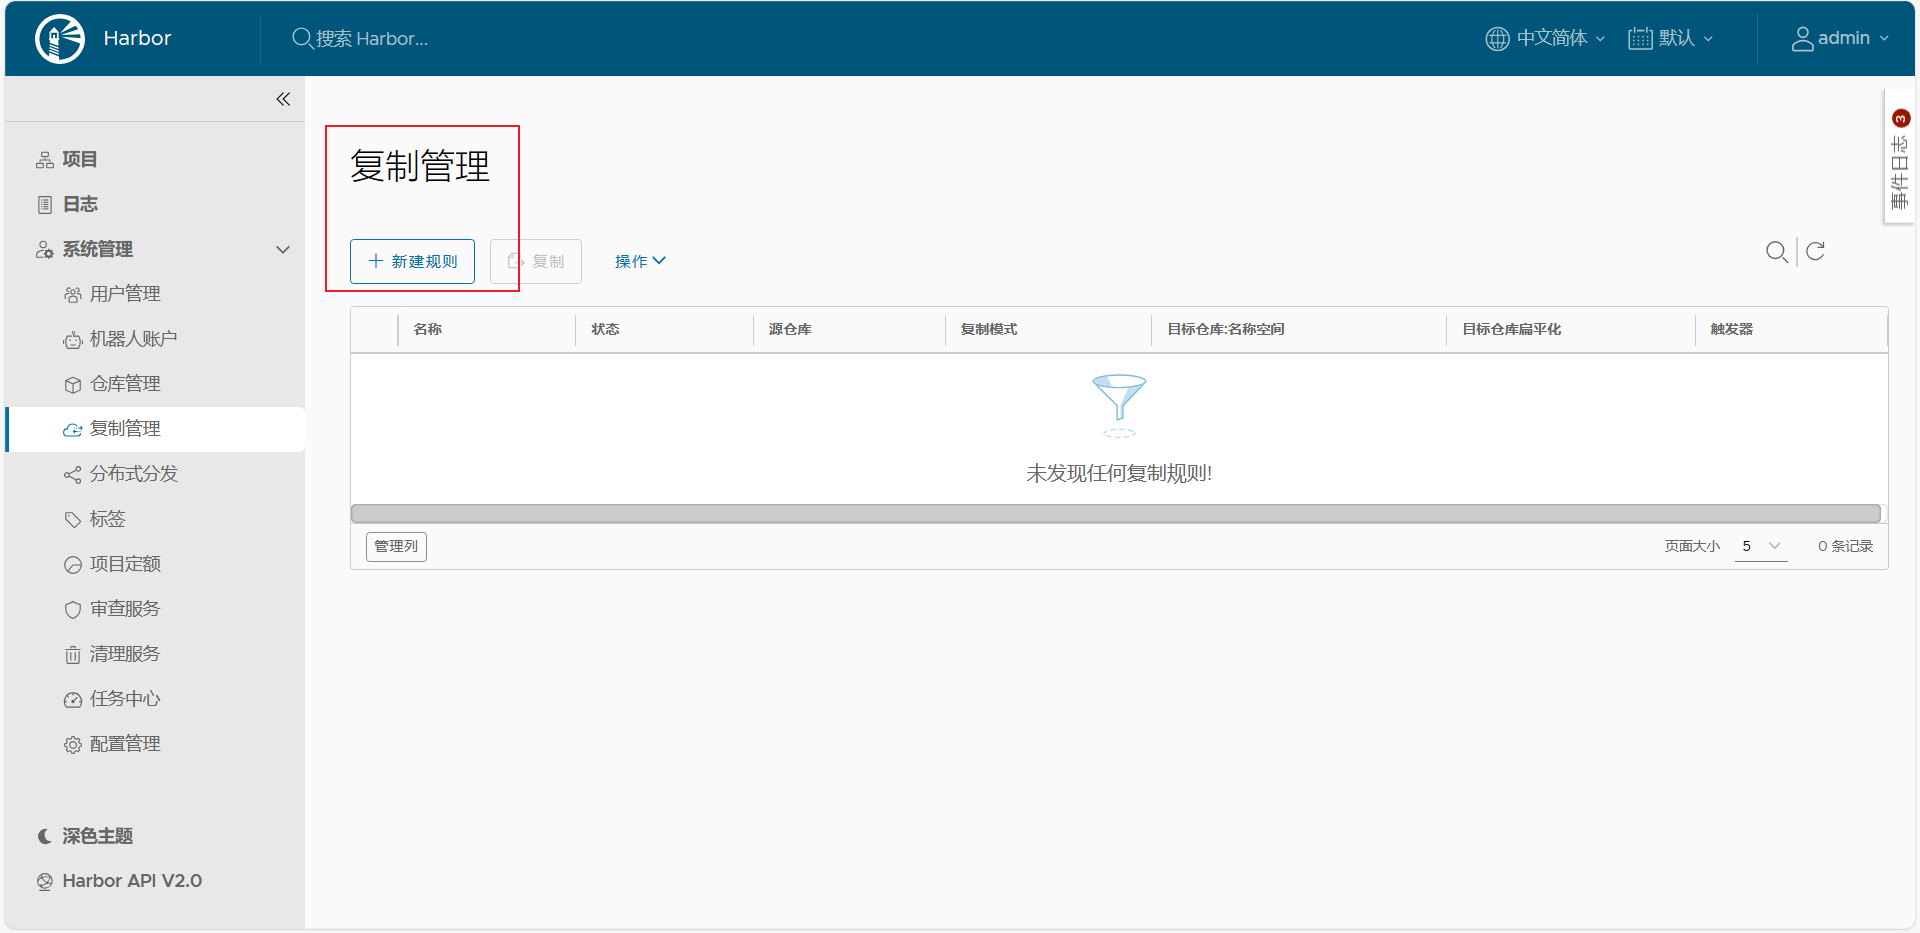Open 复制管理 in the sidebar
Image resolution: width=1920 pixels, height=933 pixels.
pos(155,429)
